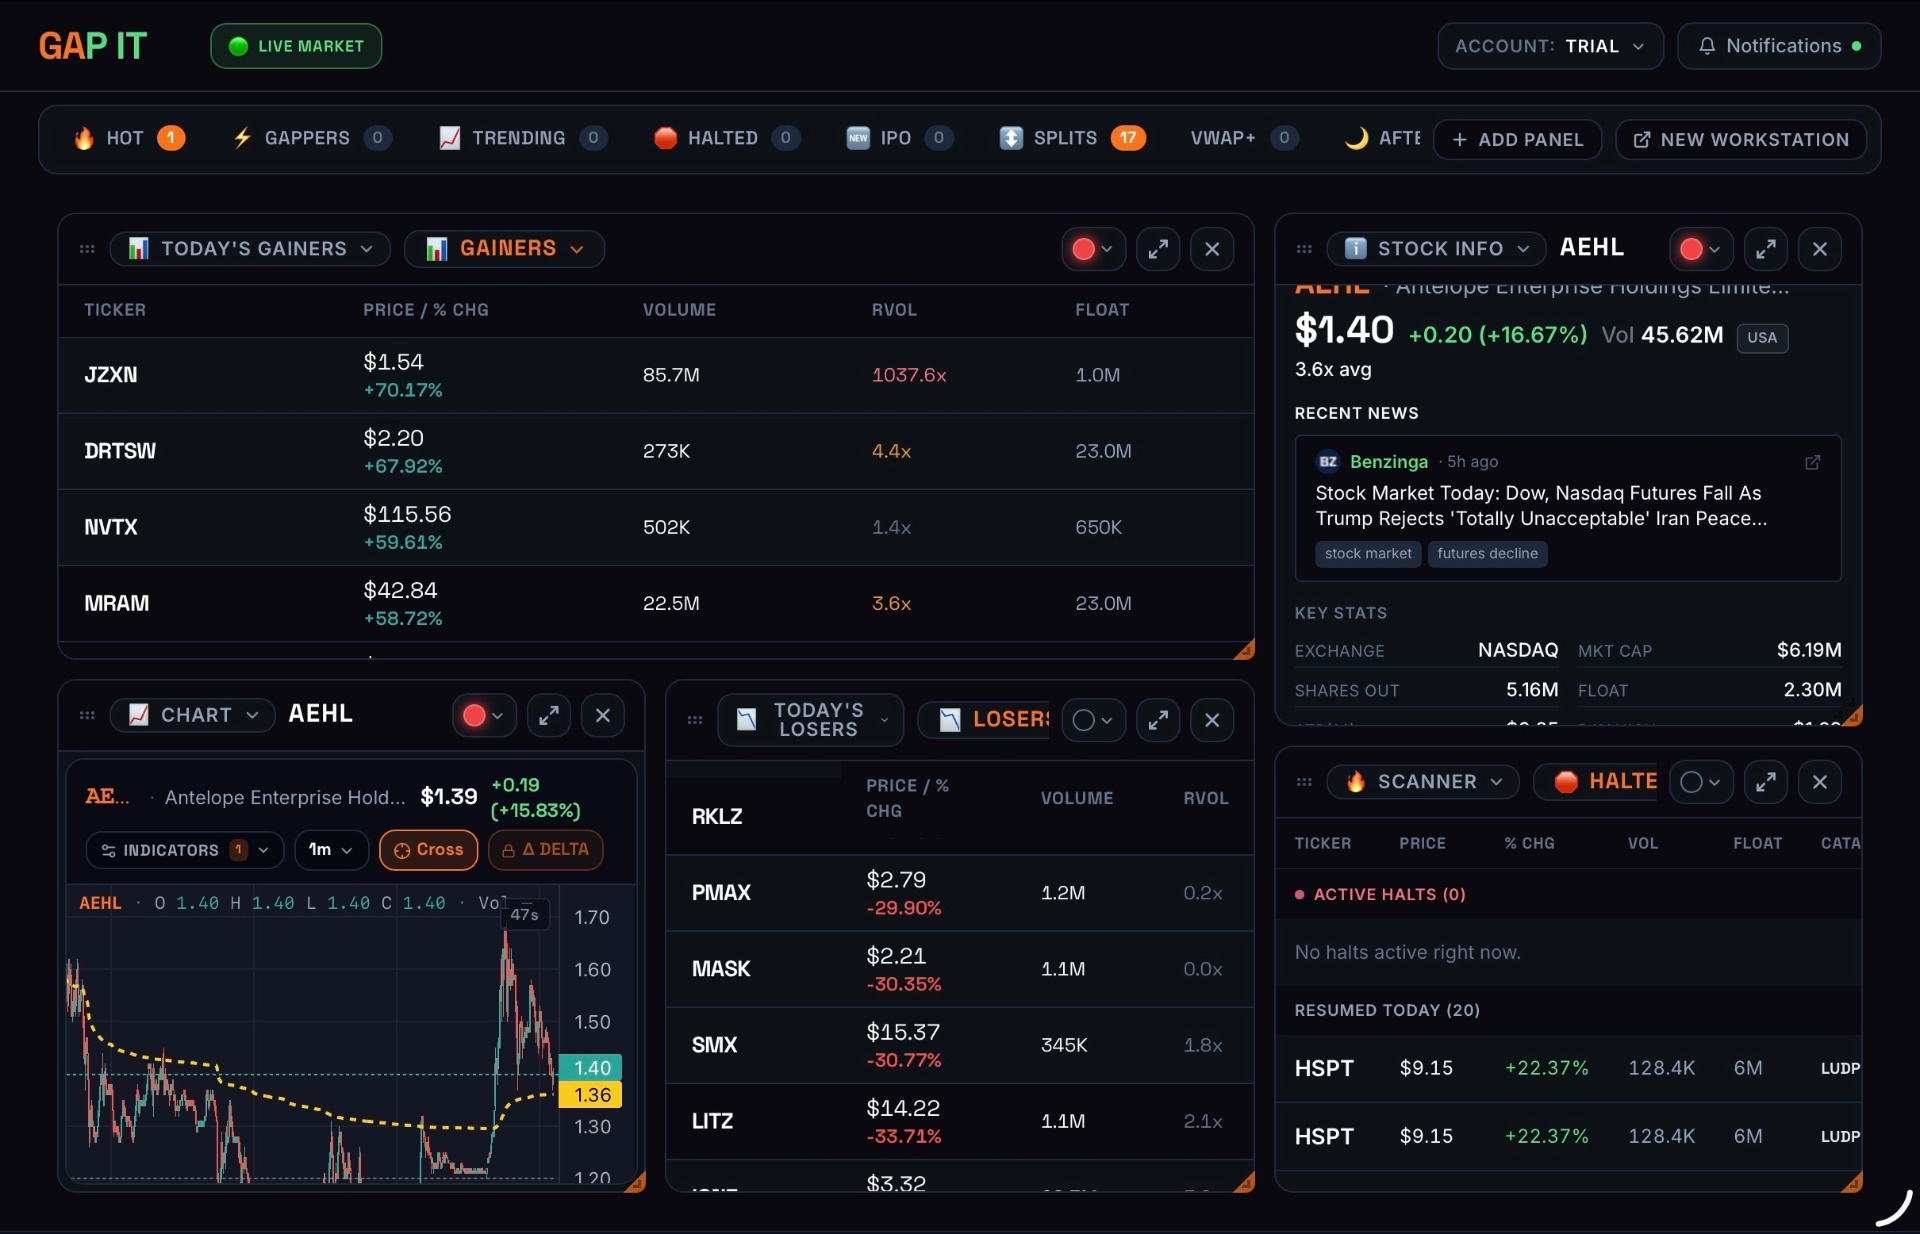Toggle the Live Market status indicator
This screenshot has width=1920, height=1234.
pyautogui.click(x=296, y=46)
